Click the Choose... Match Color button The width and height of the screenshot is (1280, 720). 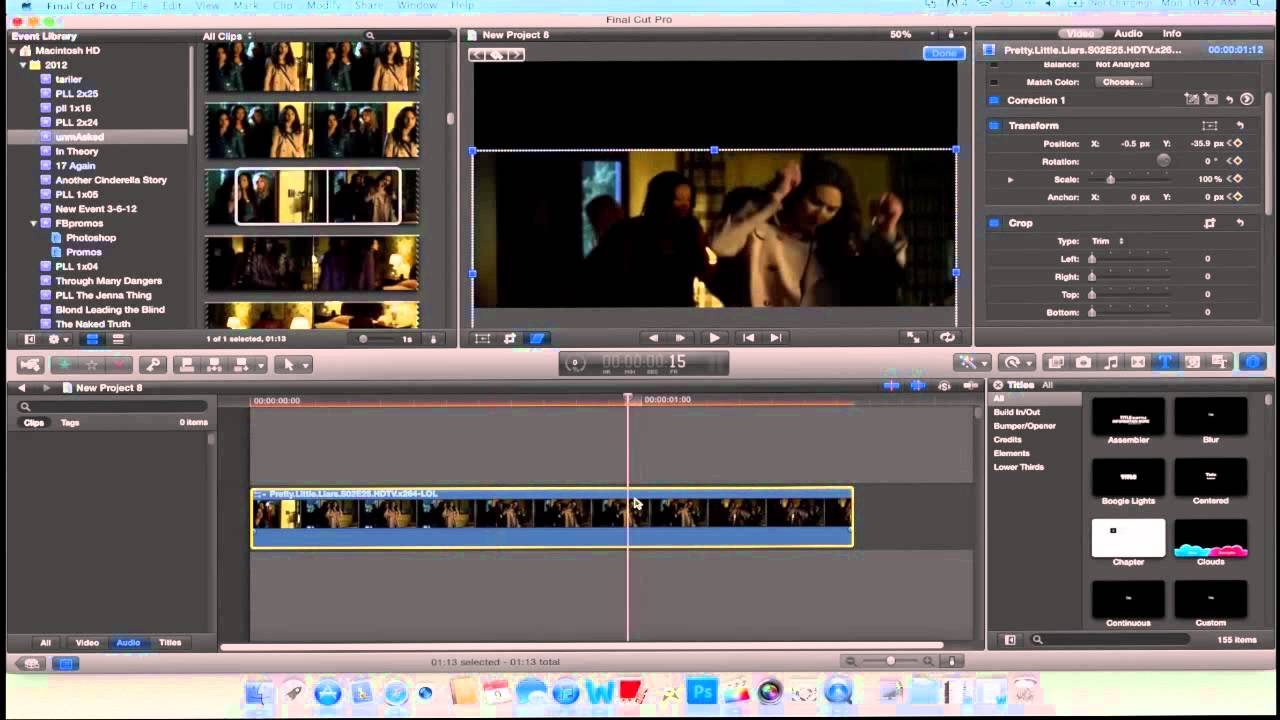pyautogui.click(x=1122, y=82)
